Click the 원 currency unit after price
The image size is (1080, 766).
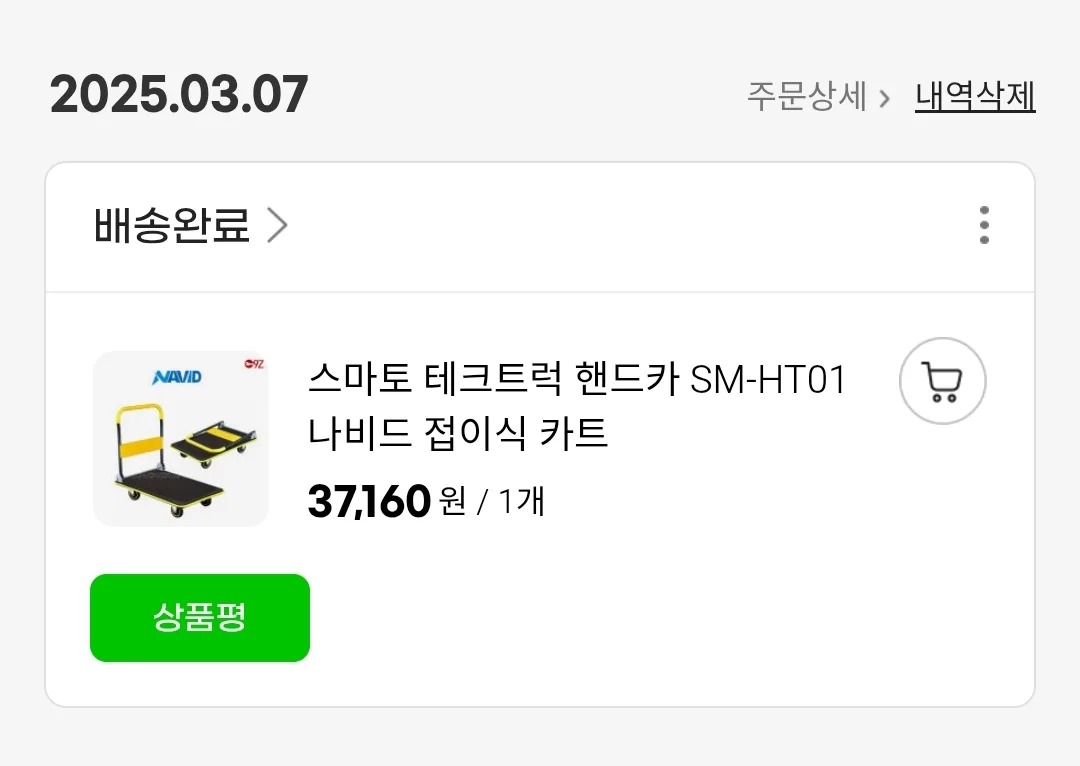coord(452,501)
